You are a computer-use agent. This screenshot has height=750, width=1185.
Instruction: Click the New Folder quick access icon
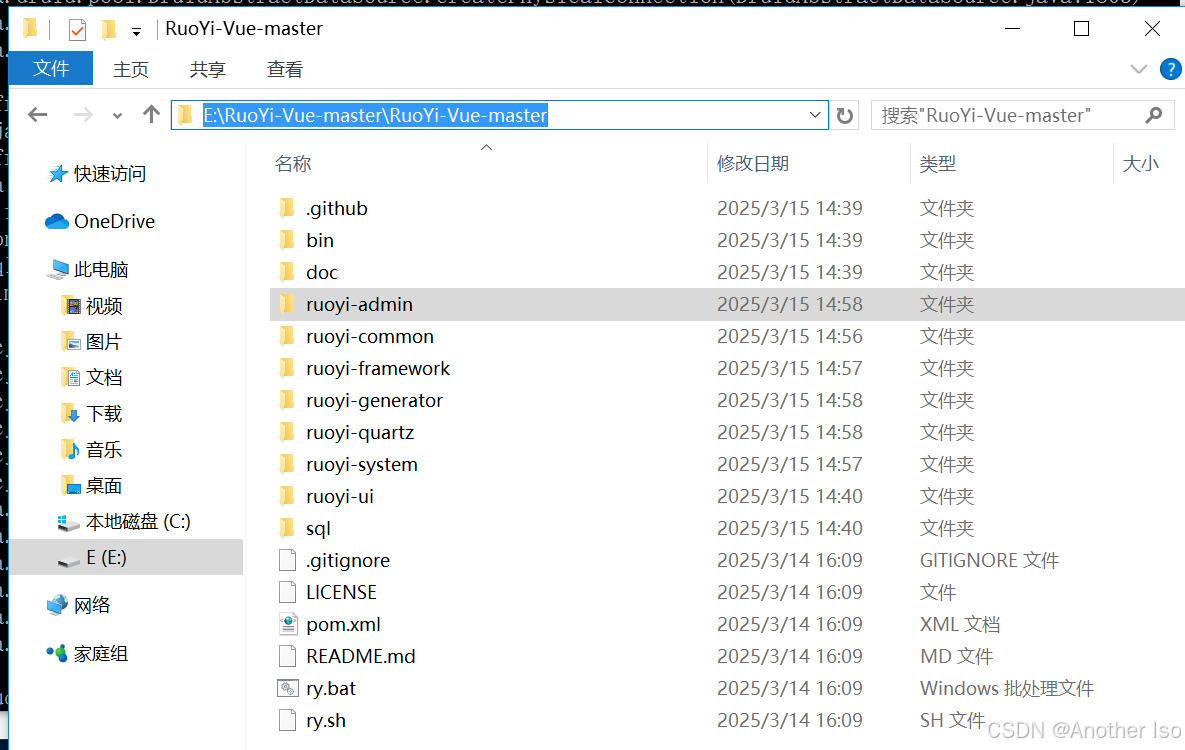coord(109,29)
